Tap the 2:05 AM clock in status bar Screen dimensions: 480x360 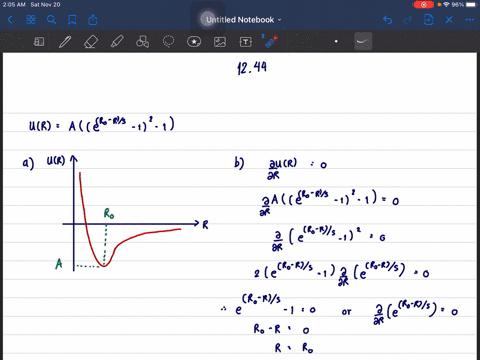[x=14, y=5]
